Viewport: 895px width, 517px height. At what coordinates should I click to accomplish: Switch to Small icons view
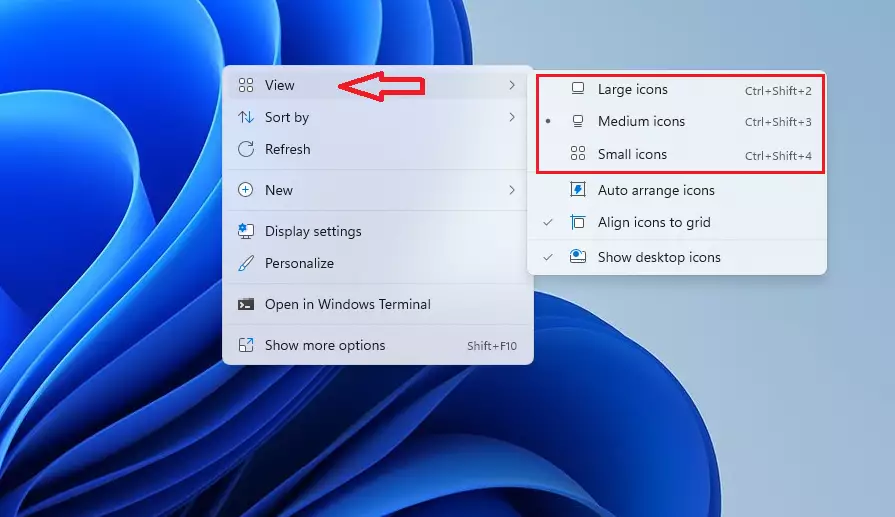[677, 155]
